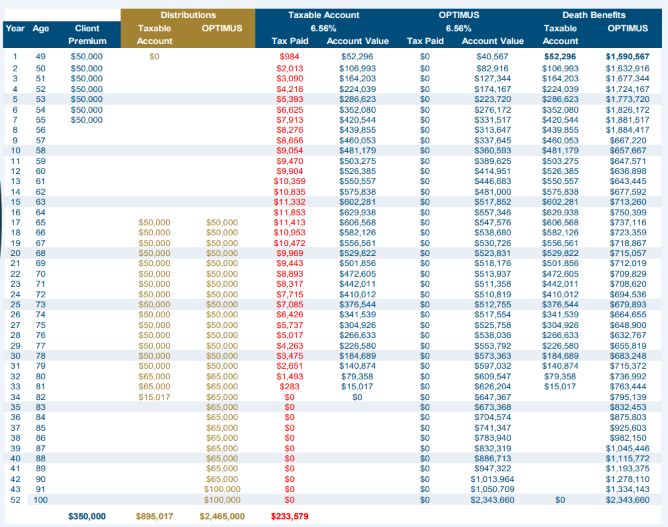
Task: Click the gold Distributions header
Action: click(x=188, y=16)
